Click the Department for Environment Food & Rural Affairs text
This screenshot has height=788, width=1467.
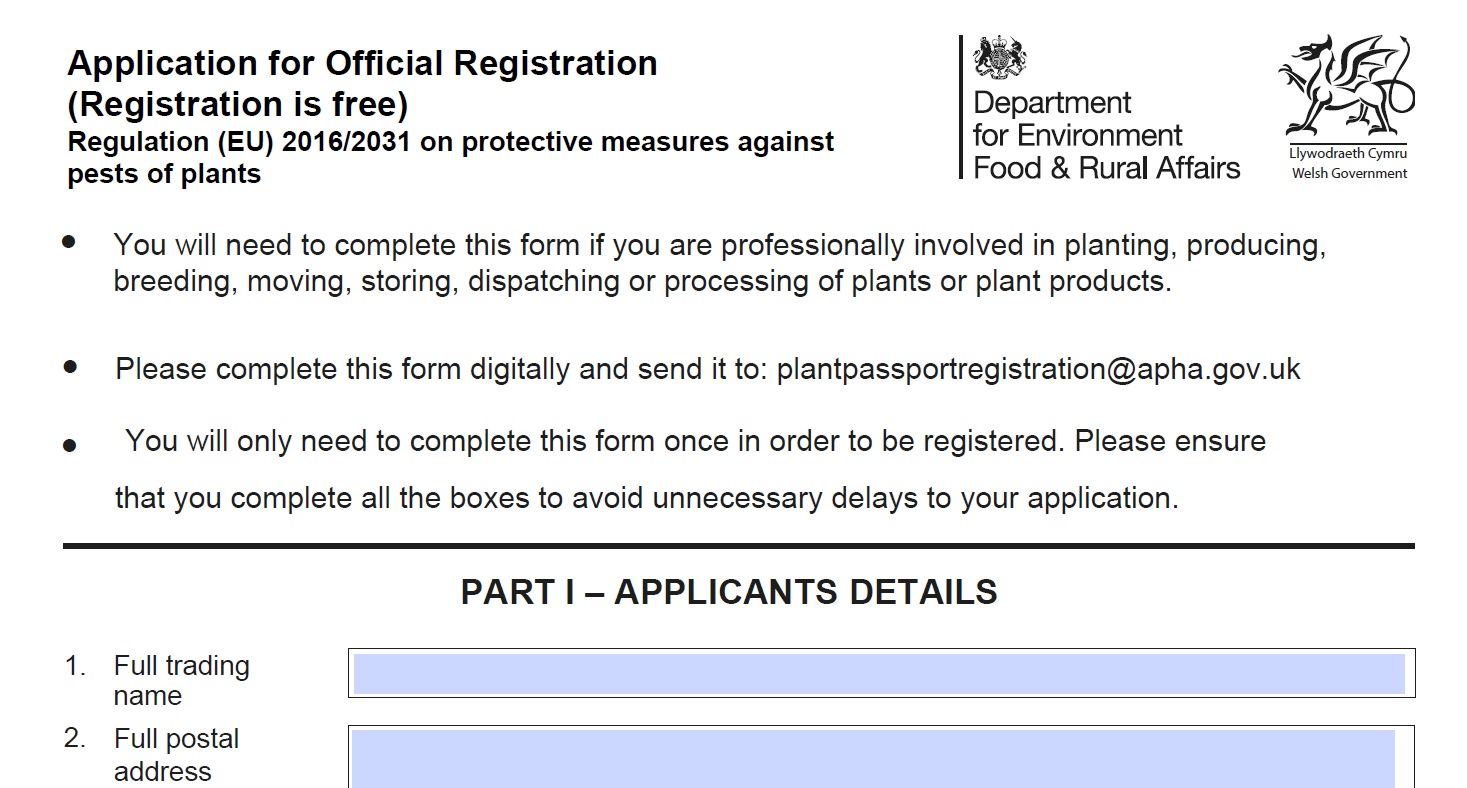point(1105,135)
